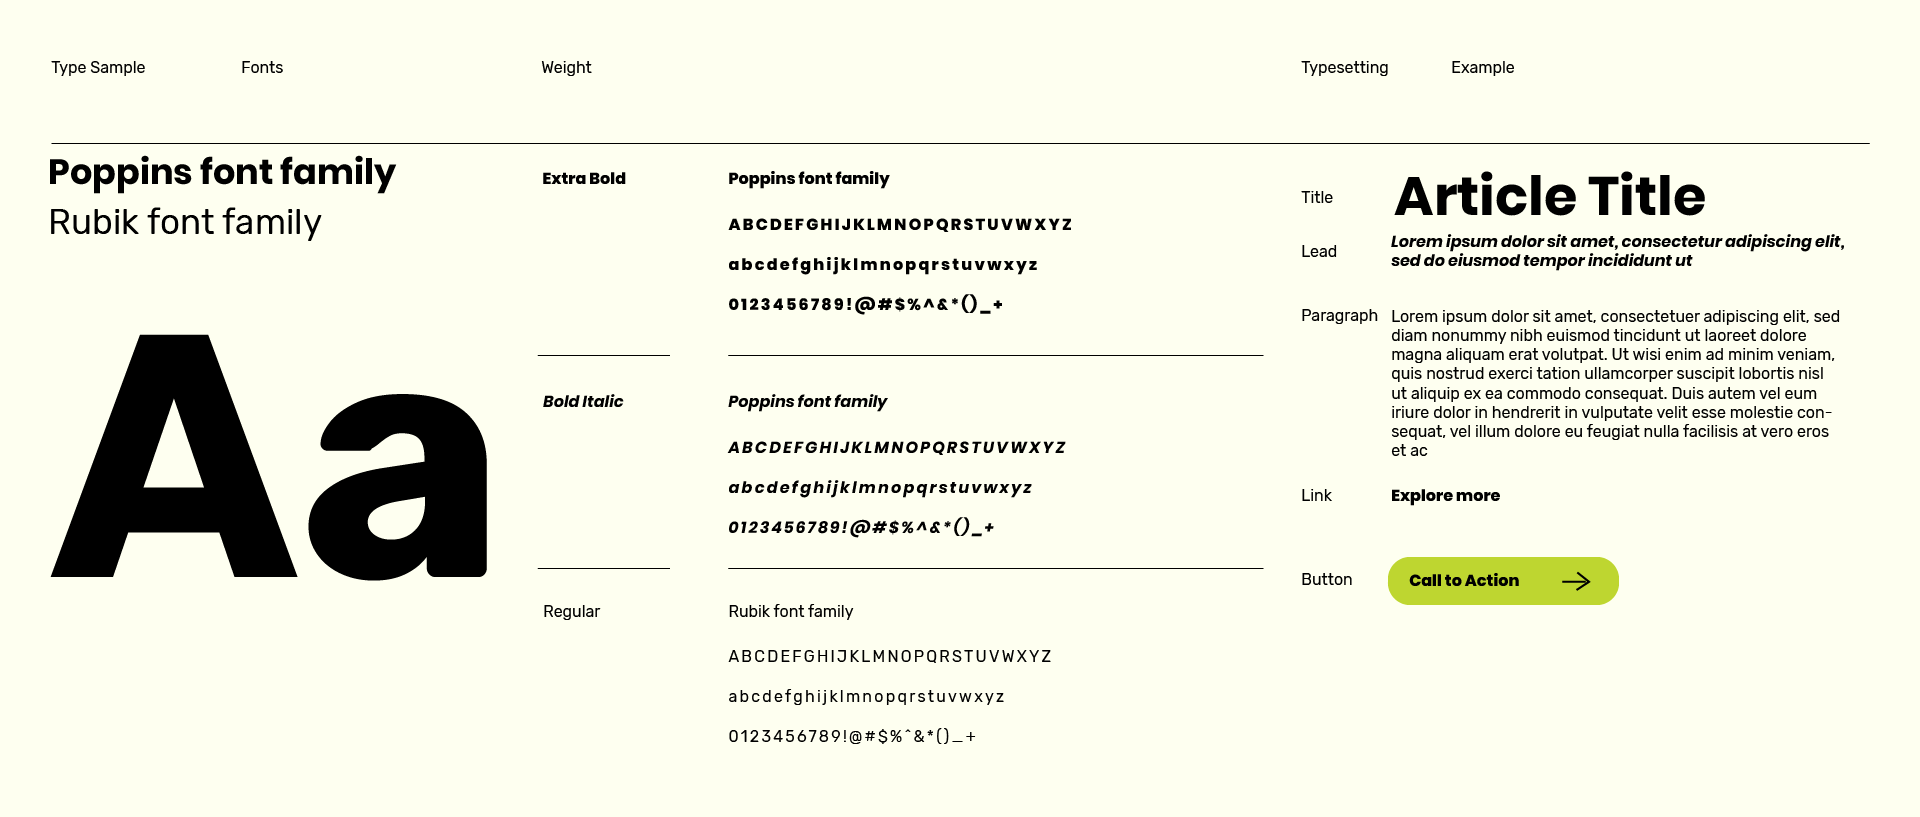The width and height of the screenshot is (1920, 817).
Task: Select the Type Sample column header
Action: click(98, 68)
